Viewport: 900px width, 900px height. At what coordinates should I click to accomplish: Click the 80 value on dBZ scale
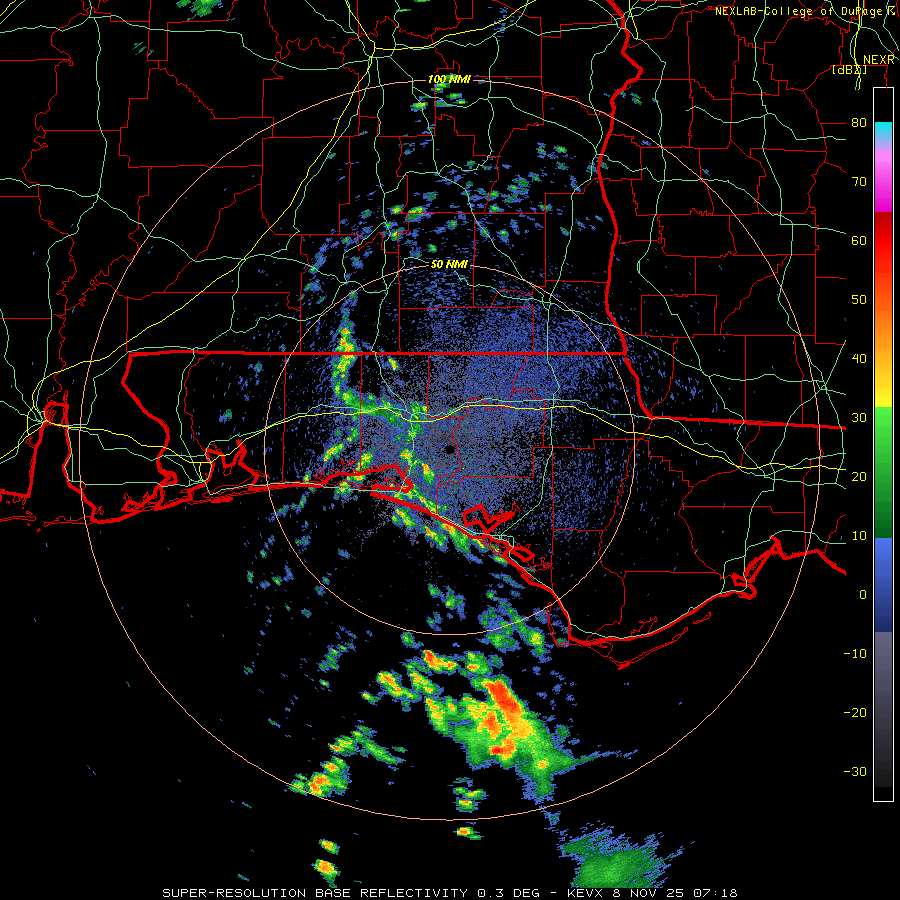point(859,122)
